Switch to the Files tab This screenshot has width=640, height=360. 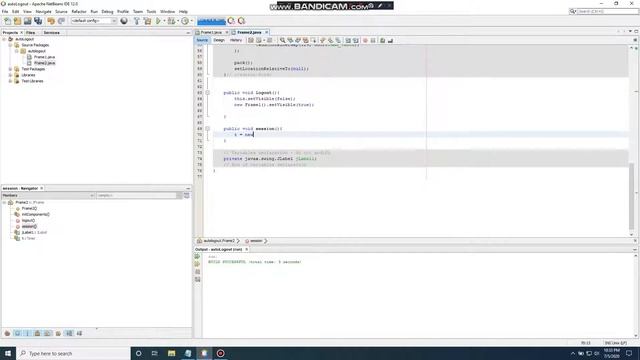point(31,33)
